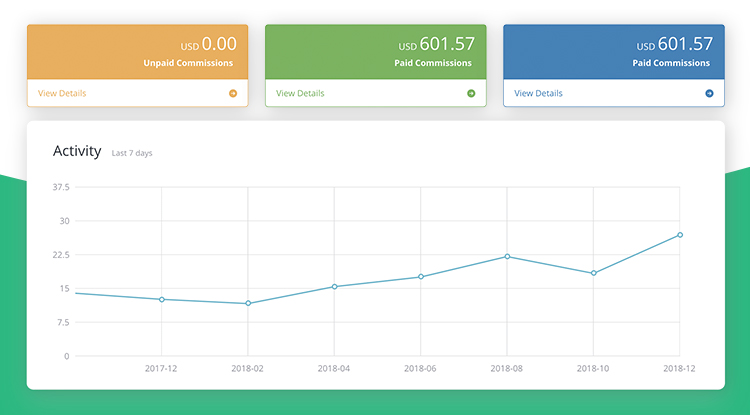
Task: Click the 2018-08 x-axis label
Action: [507, 369]
